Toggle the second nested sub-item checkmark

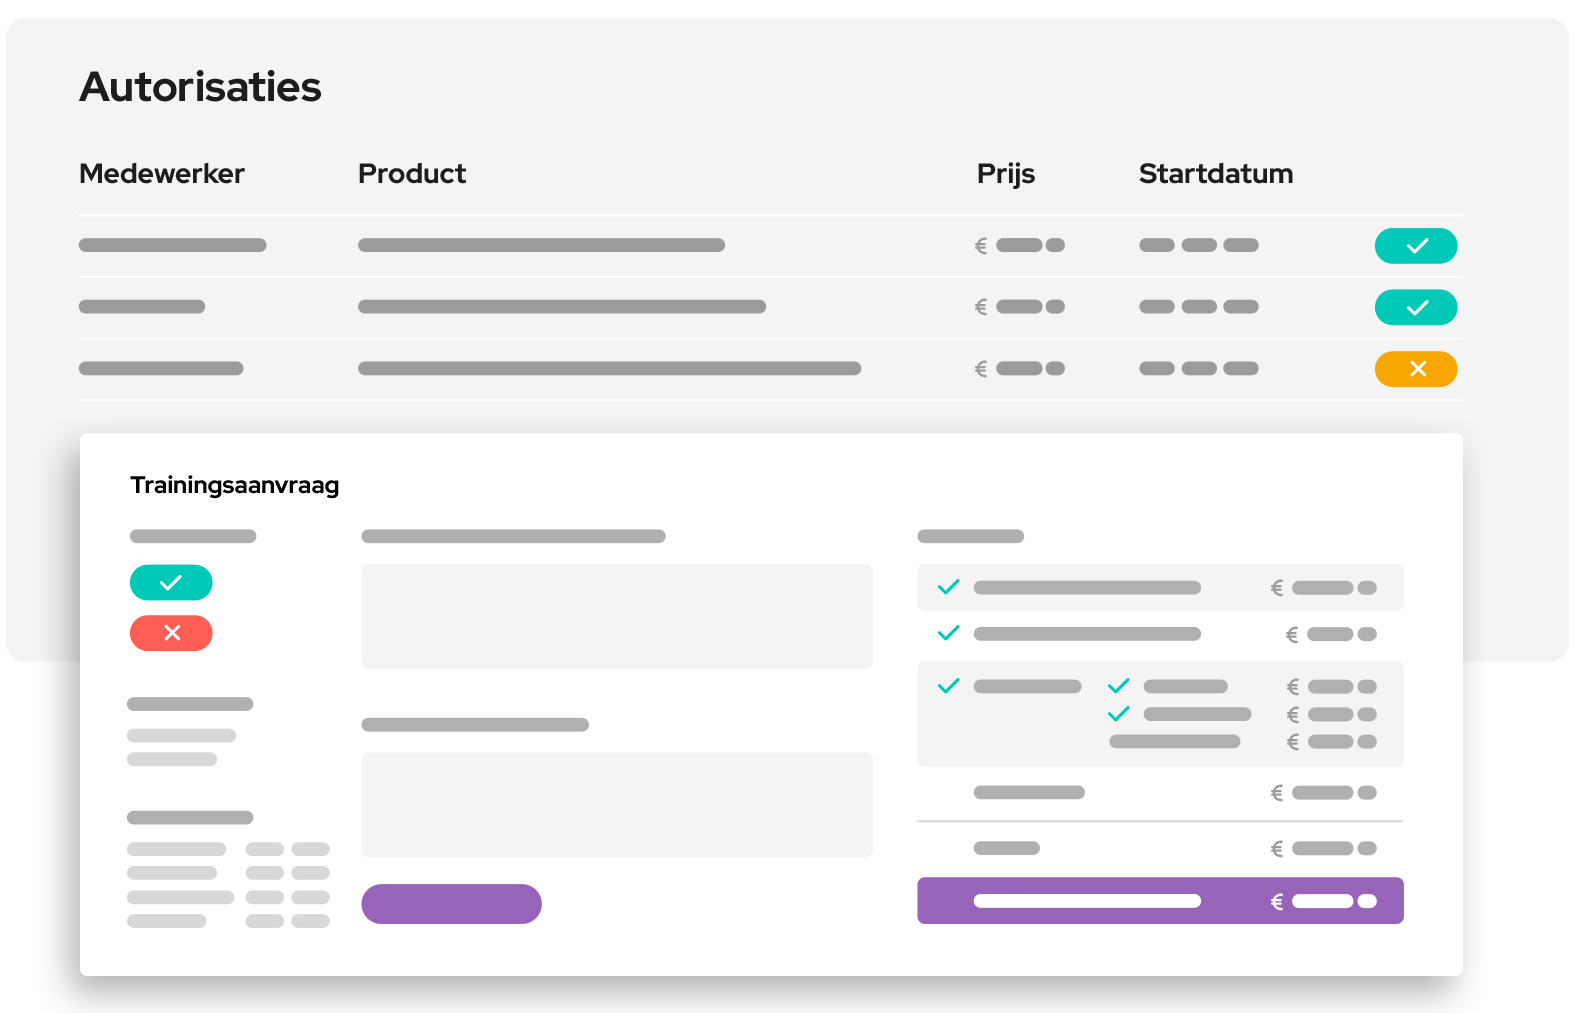pos(1118,714)
